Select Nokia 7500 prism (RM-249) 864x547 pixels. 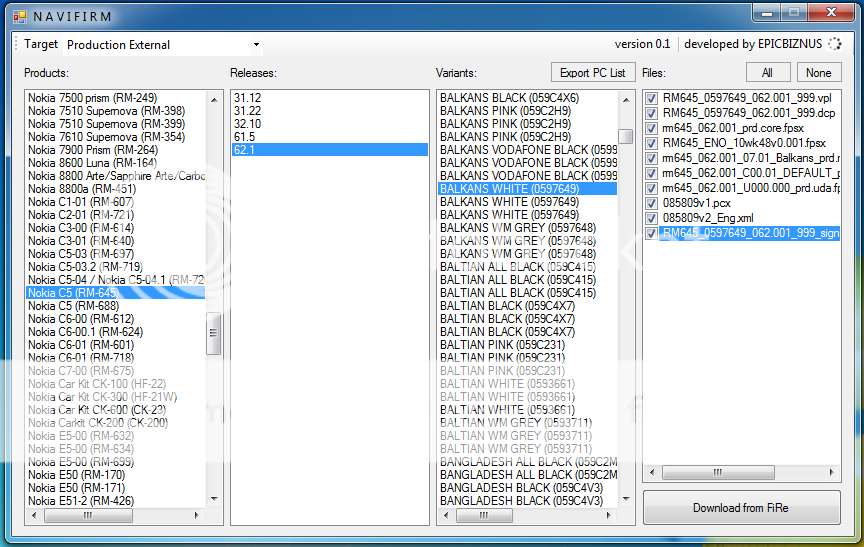pyautogui.click(x=116, y=98)
